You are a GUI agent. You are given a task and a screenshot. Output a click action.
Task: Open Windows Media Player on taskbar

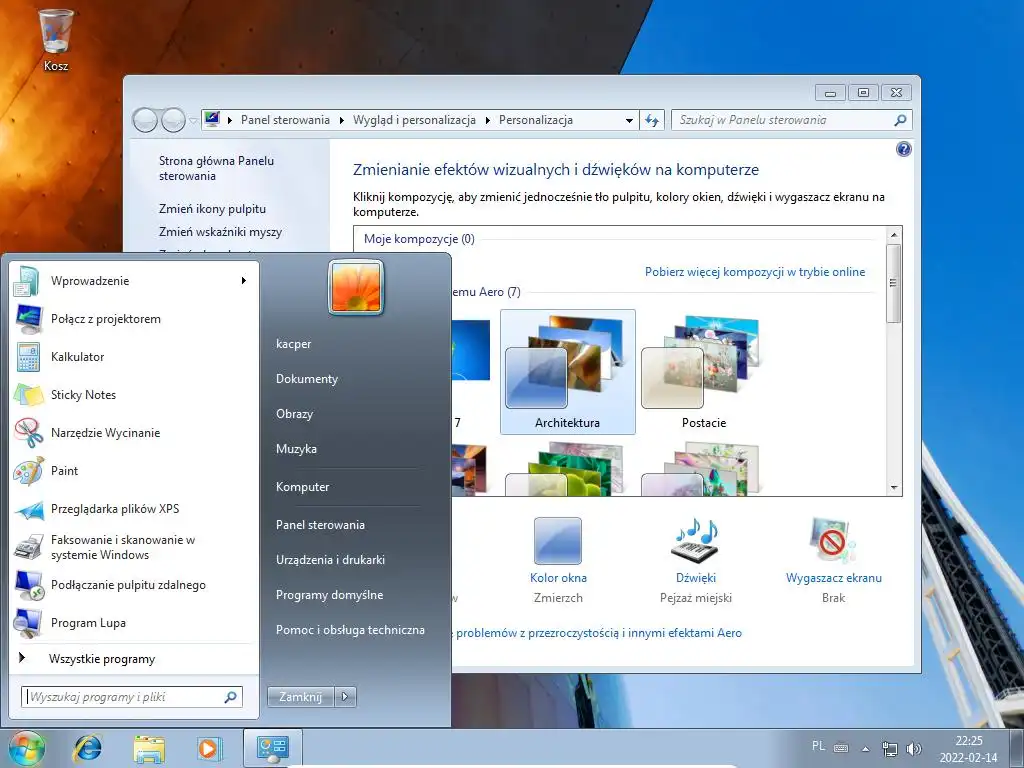(x=209, y=748)
